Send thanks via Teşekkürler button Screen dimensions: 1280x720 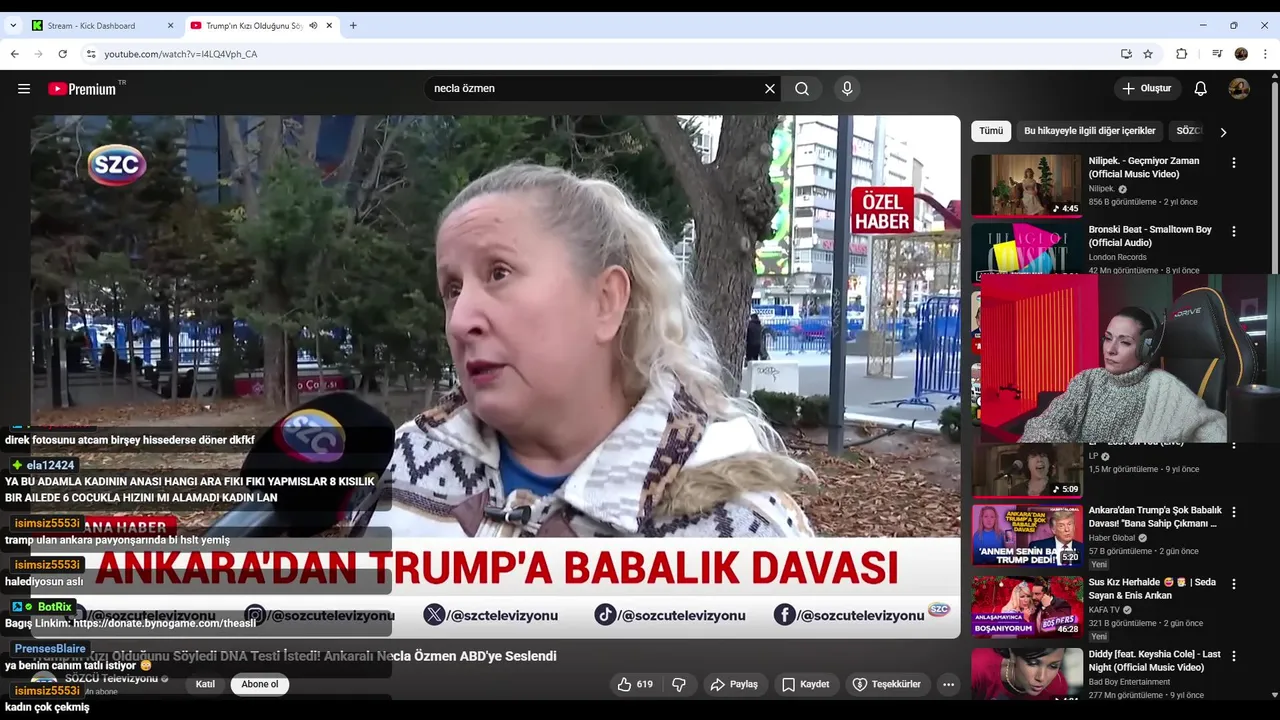tap(886, 684)
